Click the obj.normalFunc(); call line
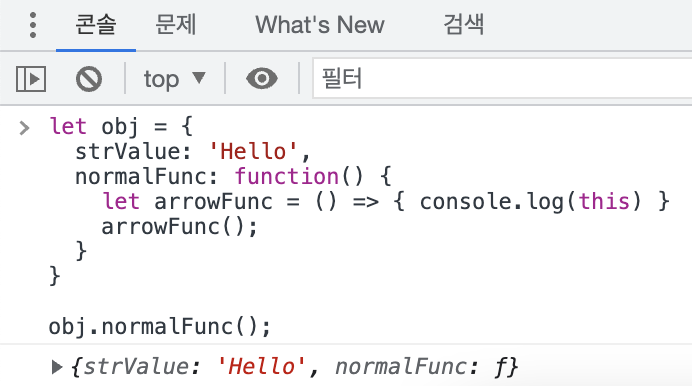The height and width of the screenshot is (386, 692). tap(159, 327)
